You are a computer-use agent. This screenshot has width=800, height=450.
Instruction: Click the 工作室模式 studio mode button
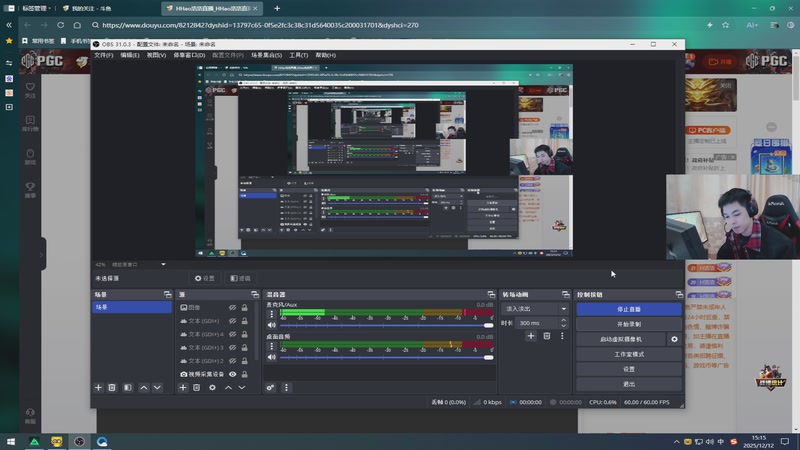629,354
